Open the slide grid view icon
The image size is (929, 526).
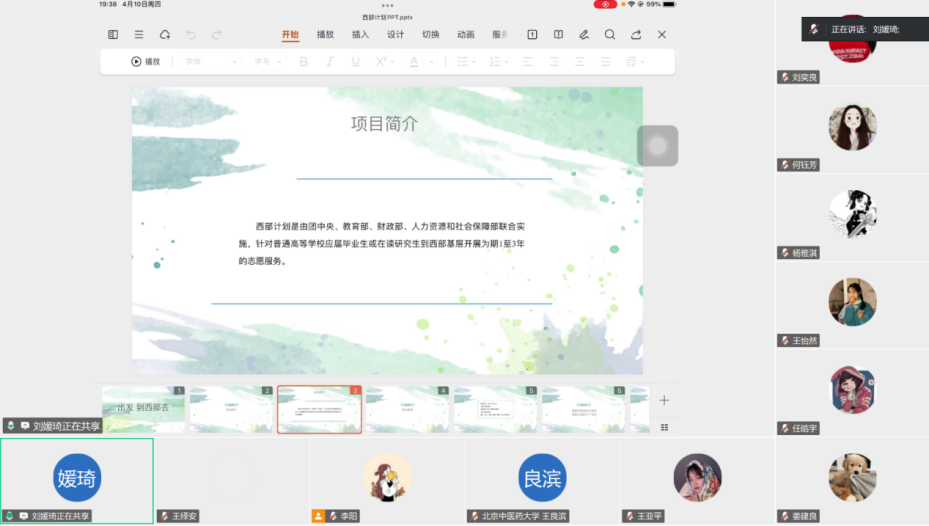[x=664, y=427]
